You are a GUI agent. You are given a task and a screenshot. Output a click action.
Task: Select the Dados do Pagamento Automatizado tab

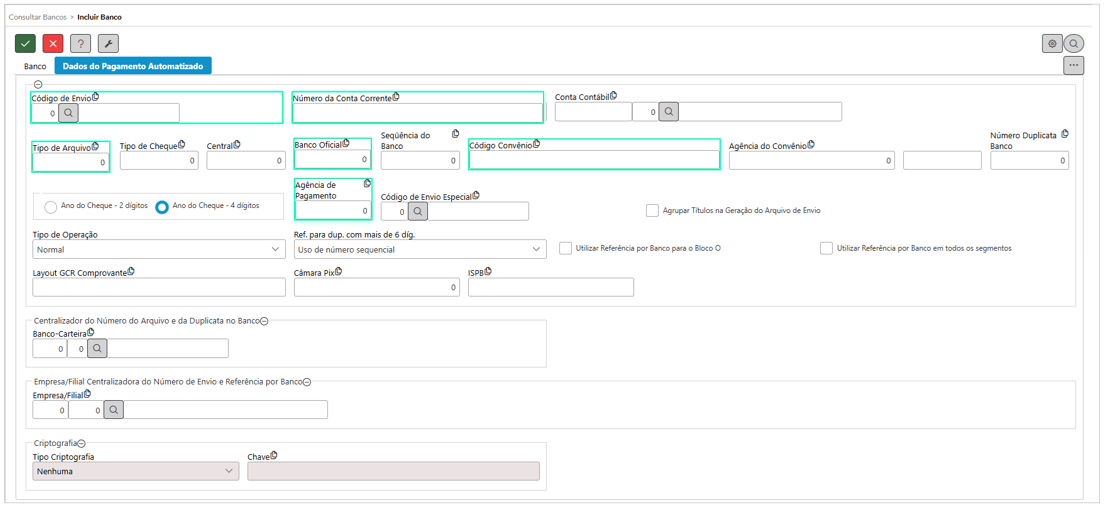[x=133, y=66]
